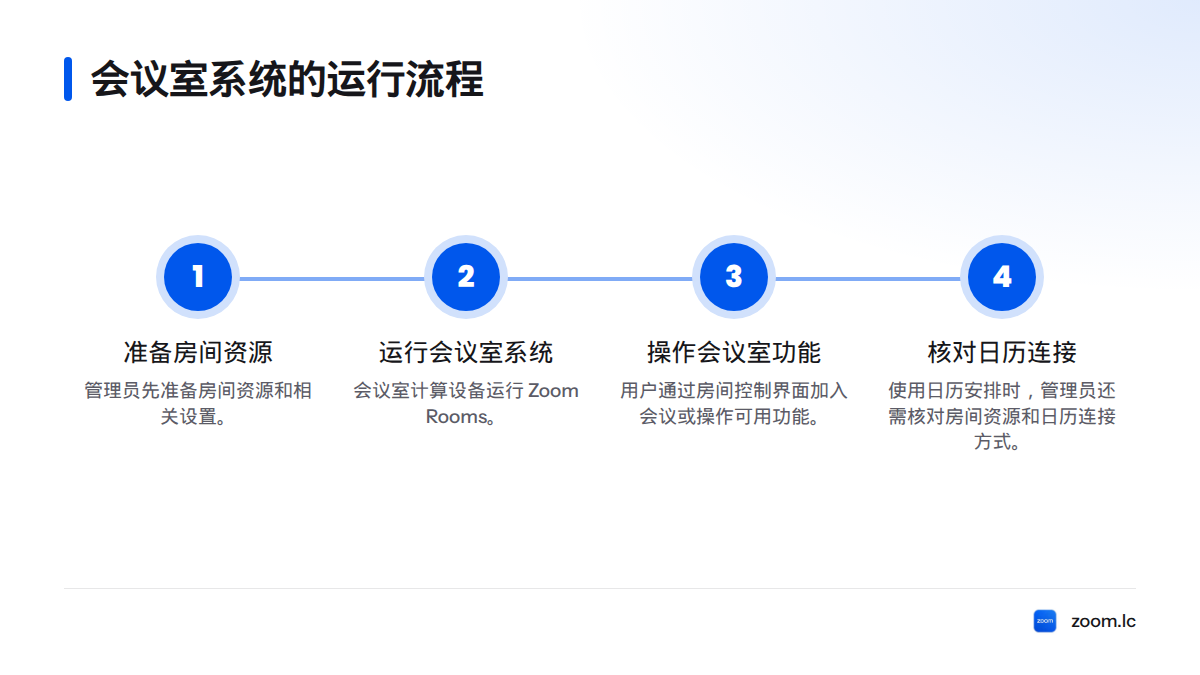The height and width of the screenshot is (675, 1200).
Task: Click the description 管理员先准备房间资源和相关设置
Action: tap(198, 403)
